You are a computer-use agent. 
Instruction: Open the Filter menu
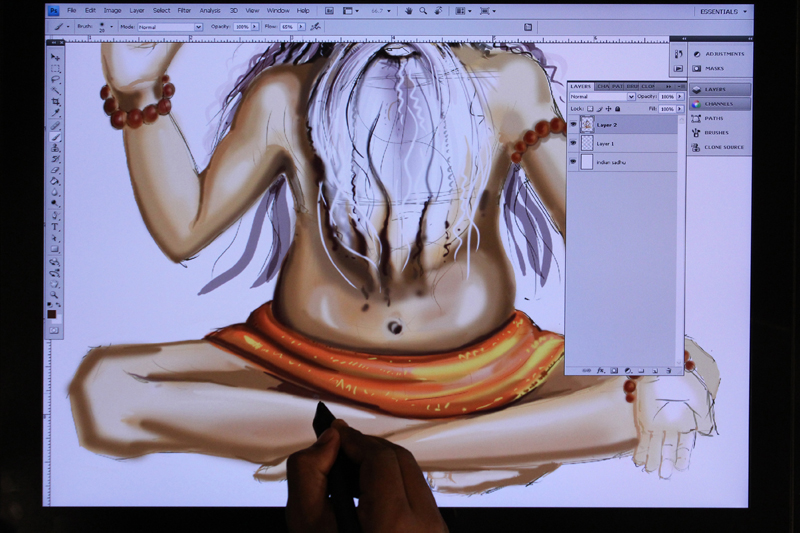[184, 10]
